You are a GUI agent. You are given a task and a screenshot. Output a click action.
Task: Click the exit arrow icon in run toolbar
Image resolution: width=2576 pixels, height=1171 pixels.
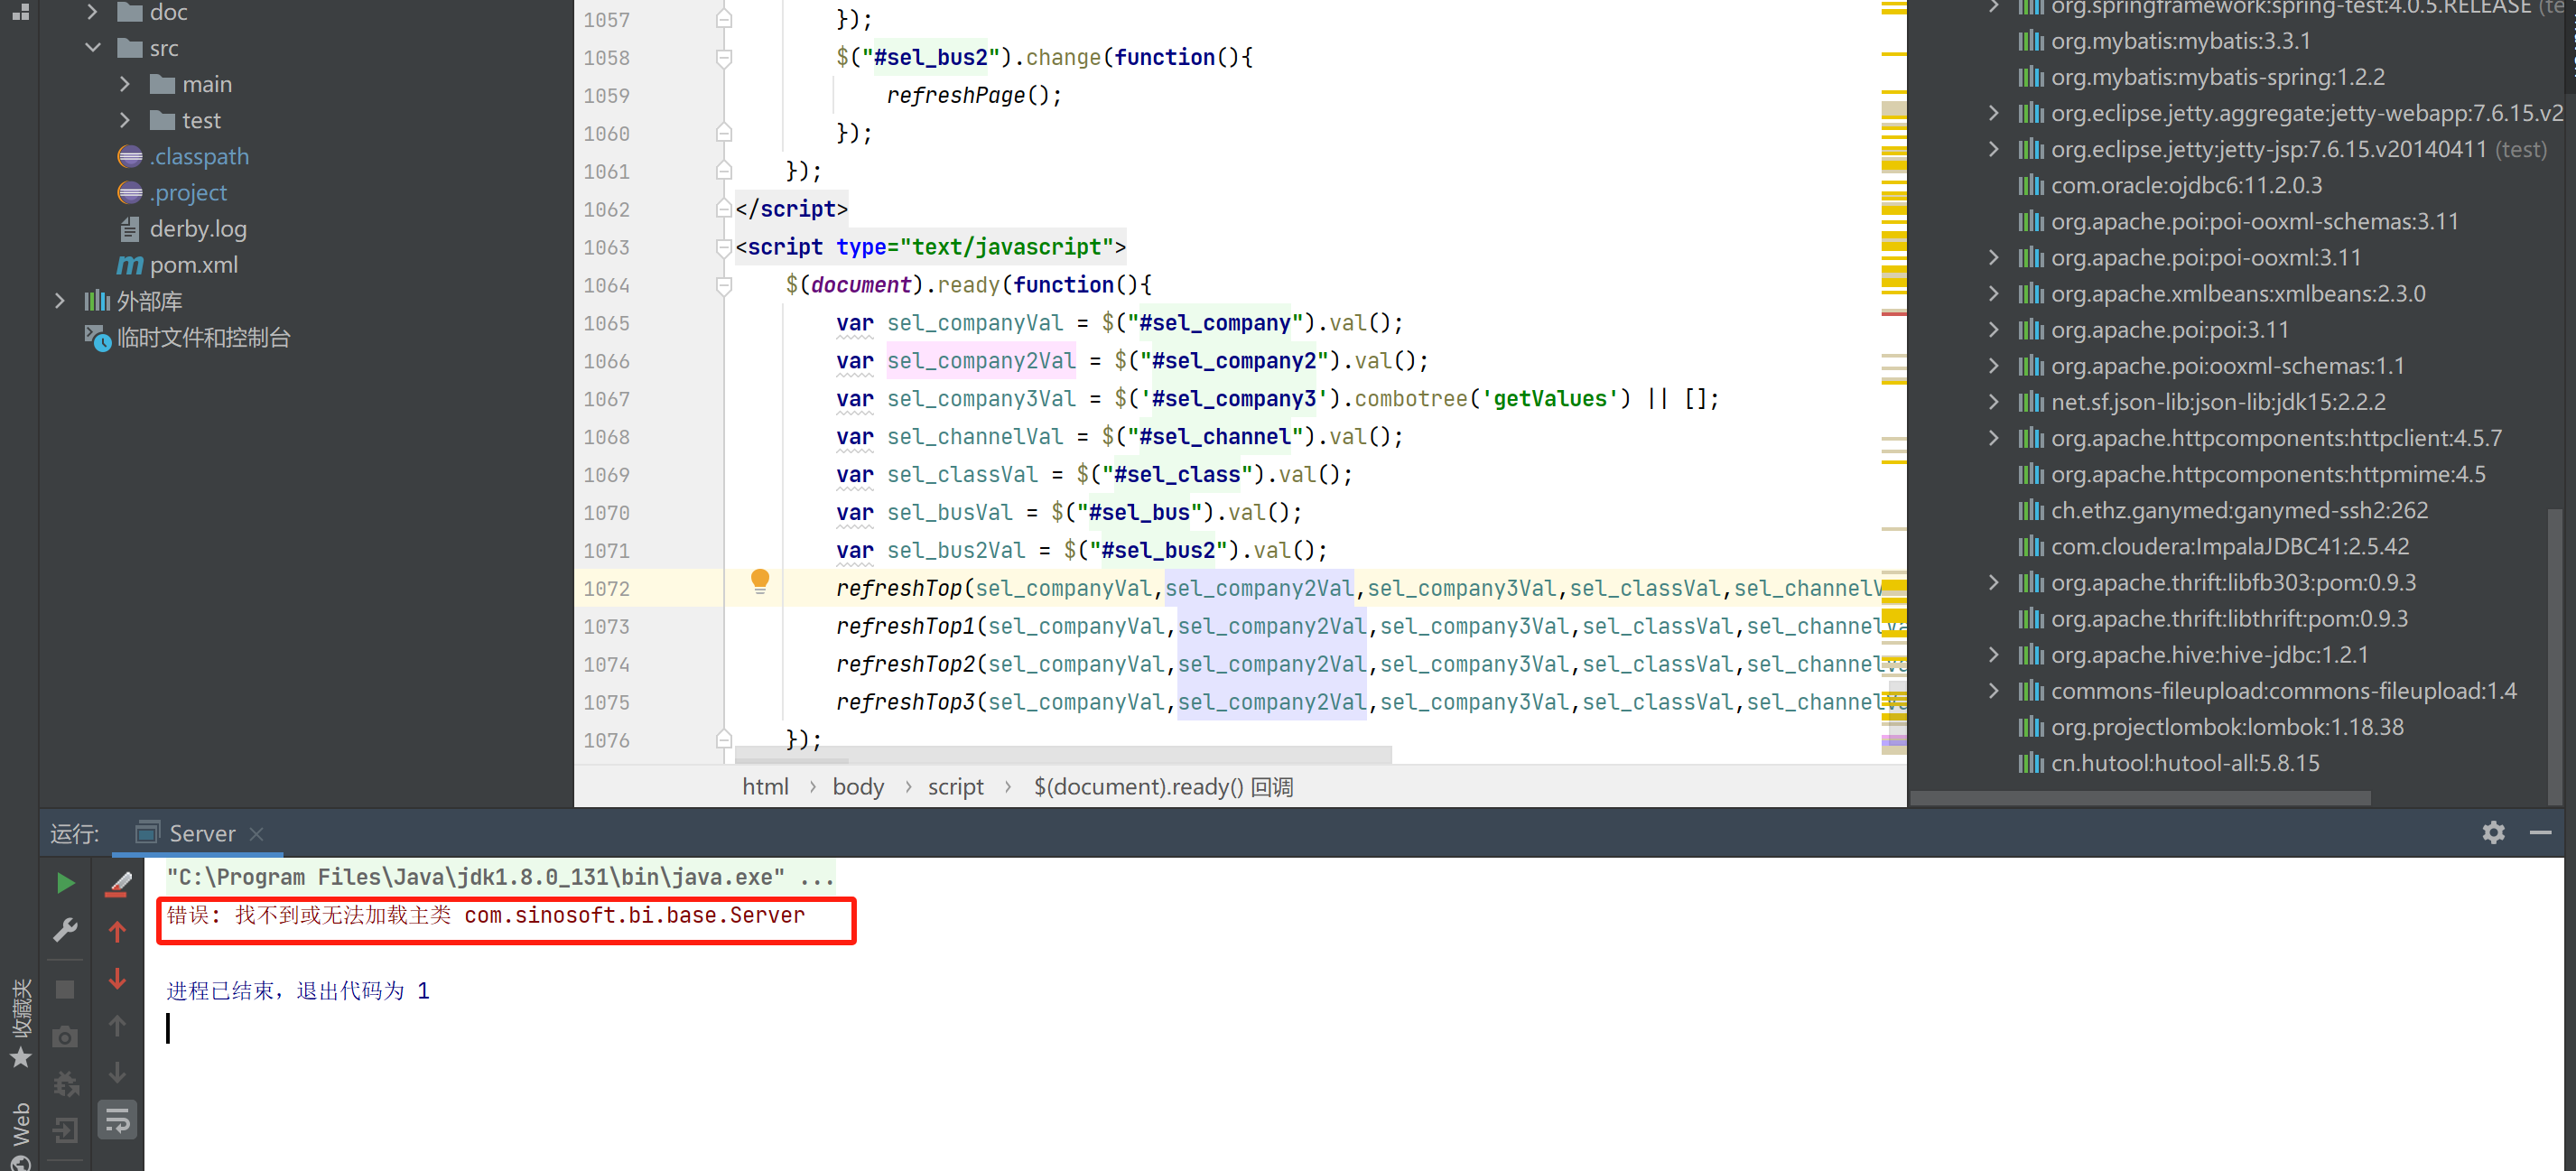click(65, 1131)
